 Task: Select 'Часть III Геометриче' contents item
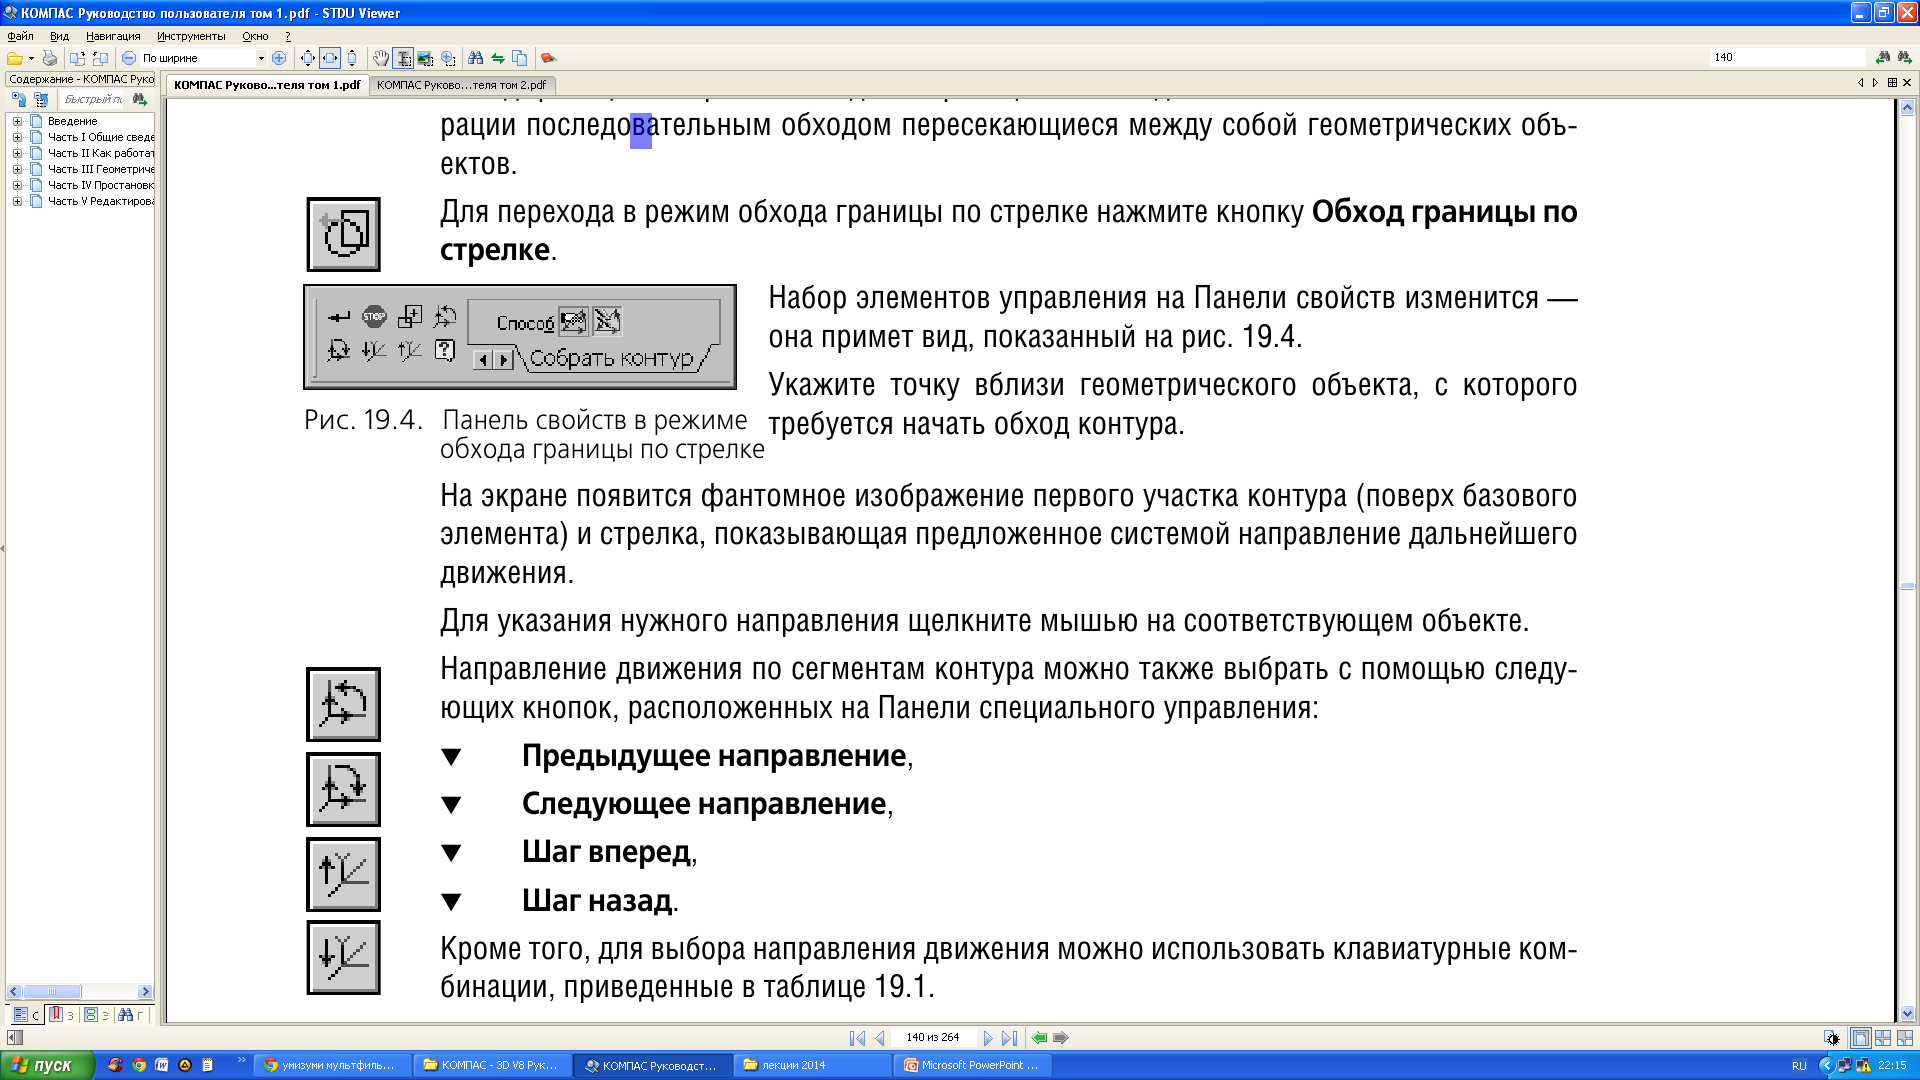(101, 169)
